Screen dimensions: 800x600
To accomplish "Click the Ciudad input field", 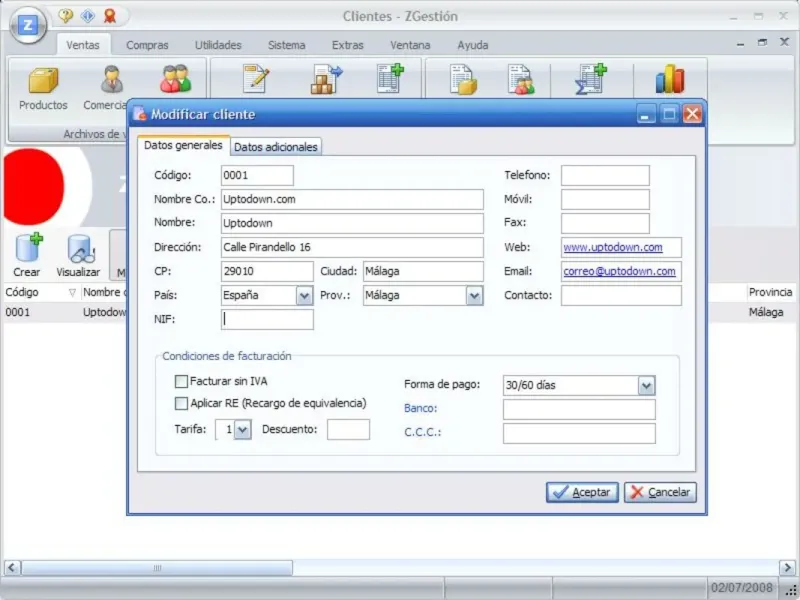I will 423,271.
